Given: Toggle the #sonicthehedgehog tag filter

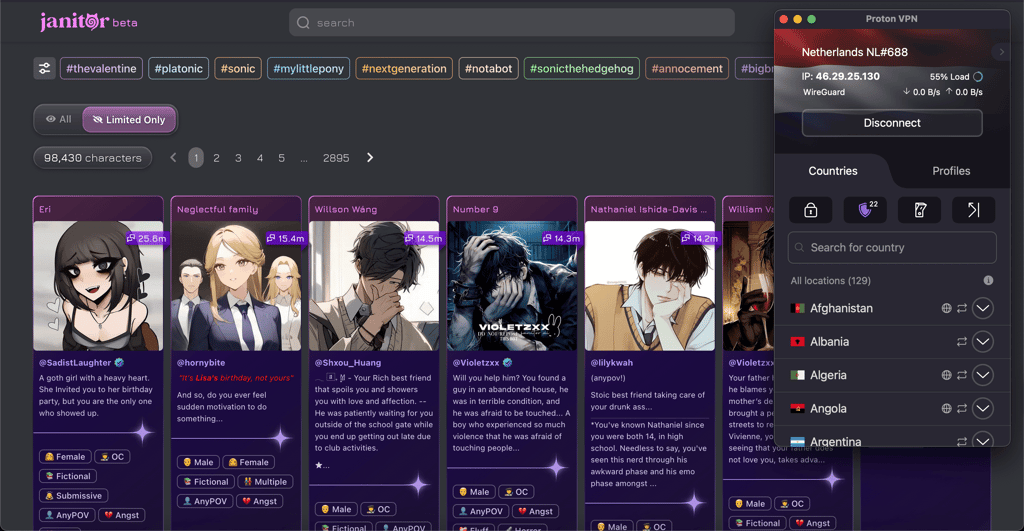Looking at the screenshot, I should tap(581, 69).
